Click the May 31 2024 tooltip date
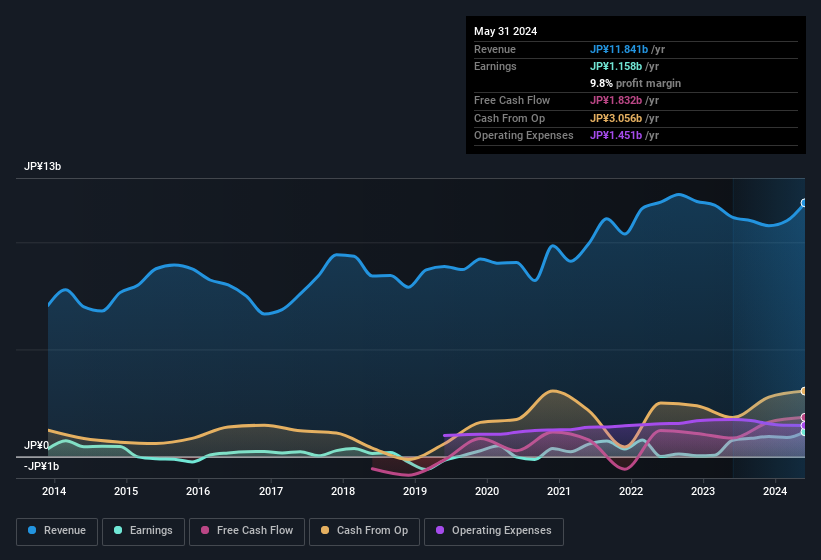This screenshot has height=560, width=821. pyautogui.click(x=505, y=31)
